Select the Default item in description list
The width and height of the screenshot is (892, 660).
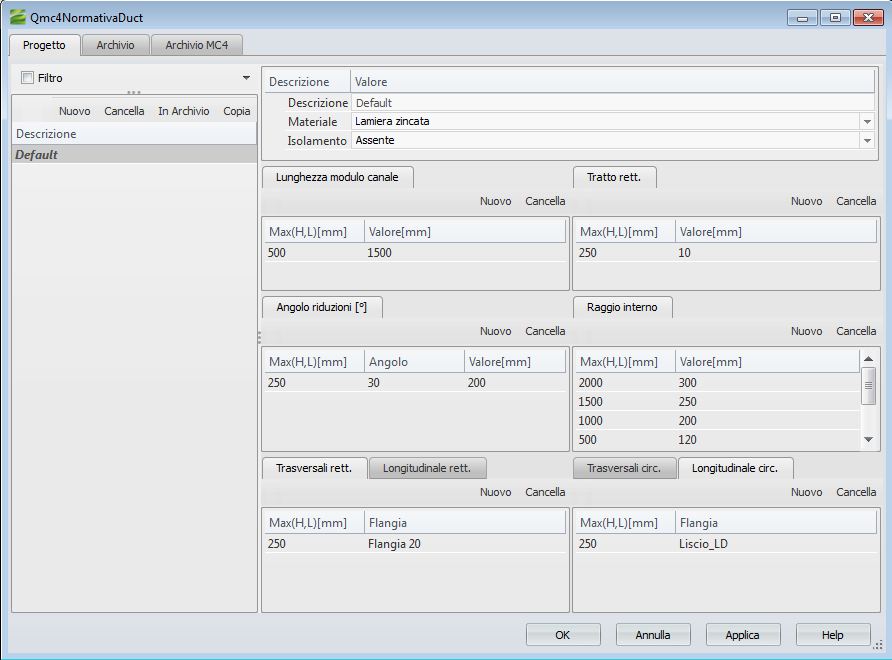coord(37,155)
